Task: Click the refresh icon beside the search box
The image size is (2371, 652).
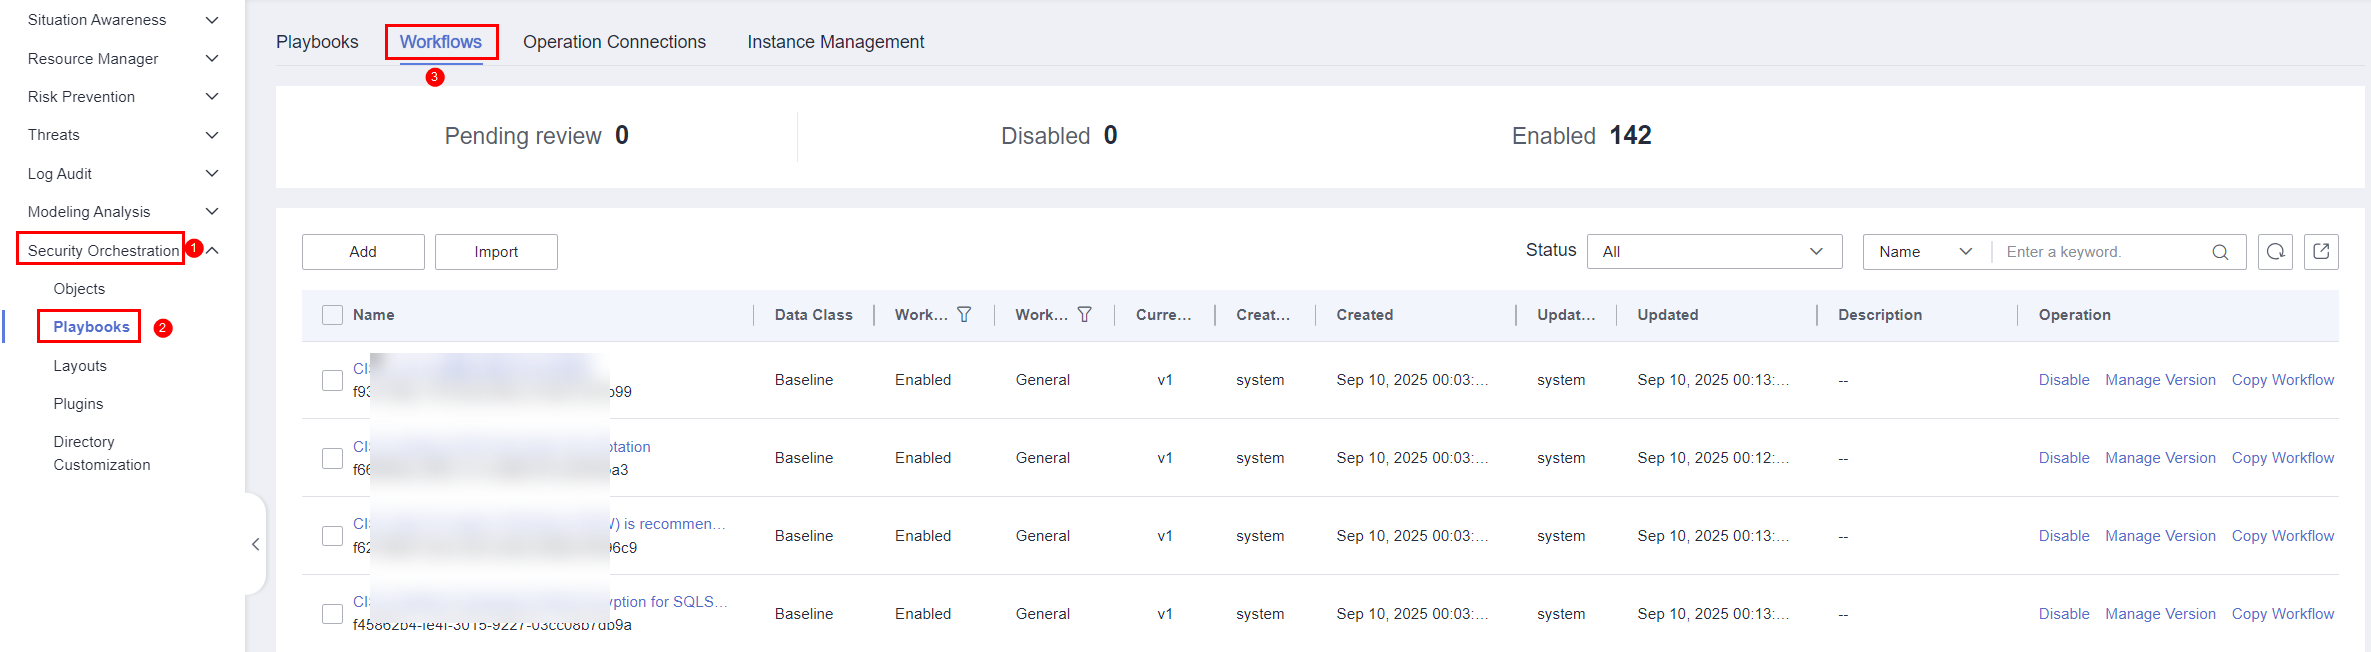Action: point(2275,252)
